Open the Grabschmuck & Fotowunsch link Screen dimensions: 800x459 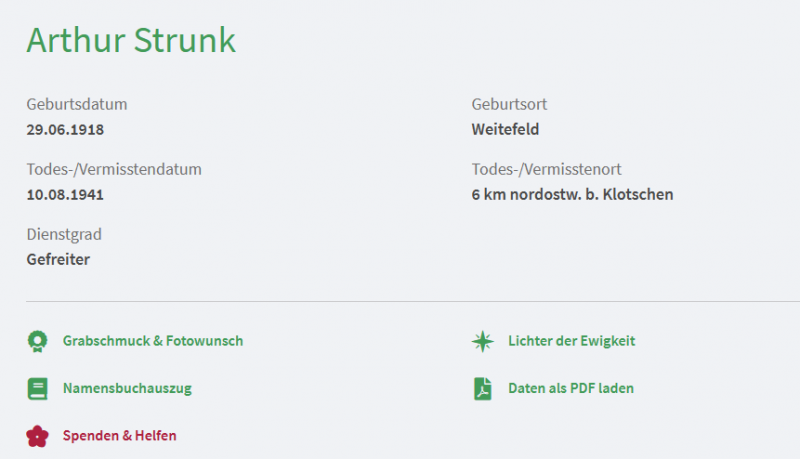point(152,341)
